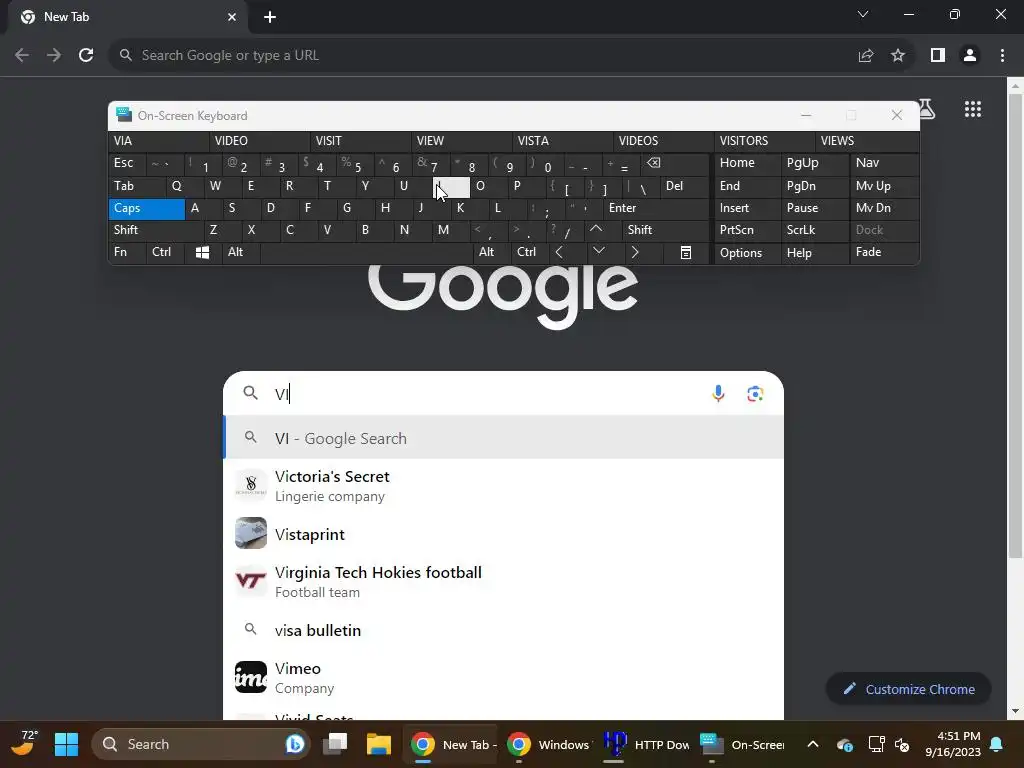Screen dimensions: 1024x768
Task: Open the weather widget on the taskbar
Action: tap(24, 744)
